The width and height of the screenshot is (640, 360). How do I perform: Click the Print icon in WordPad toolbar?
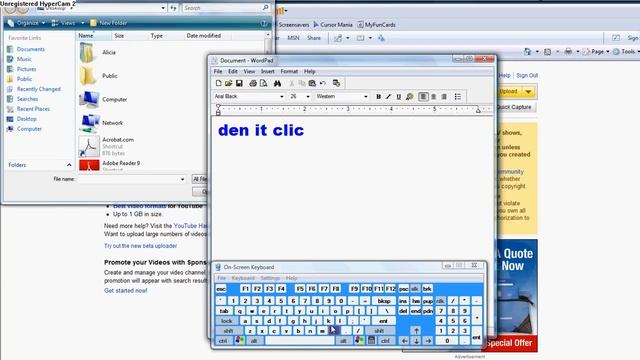click(253, 83)
